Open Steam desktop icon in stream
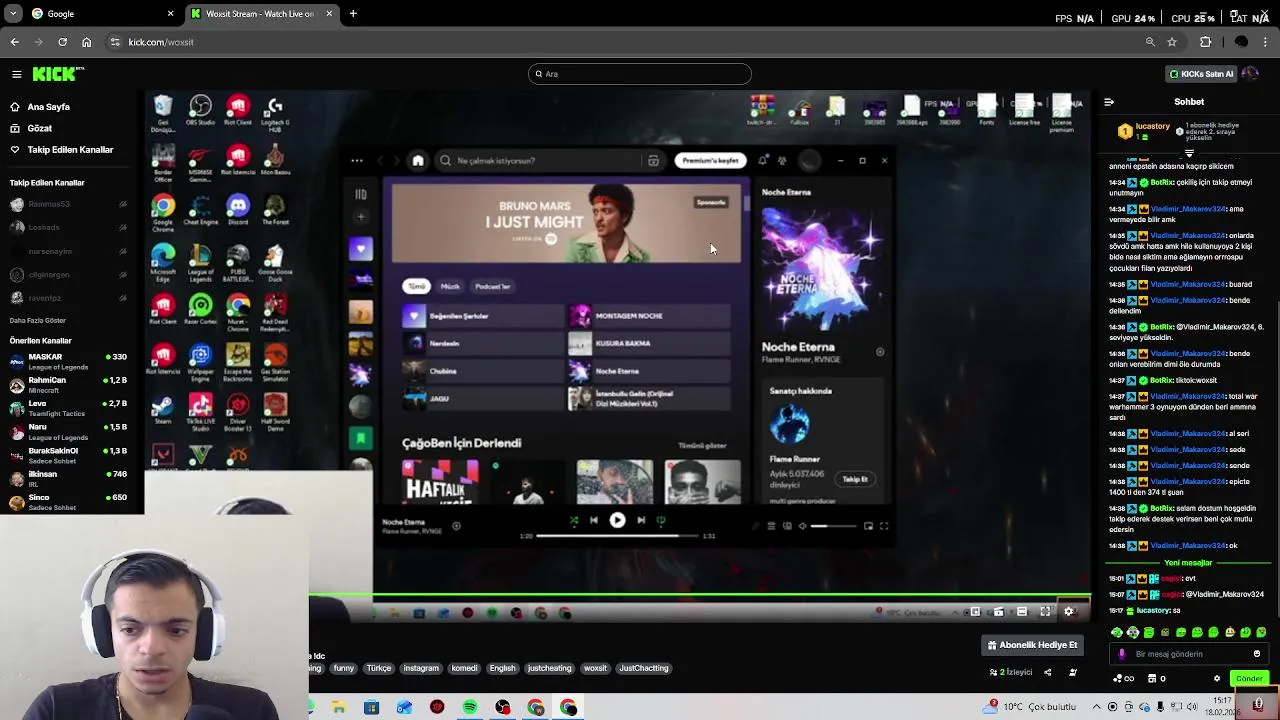Image resolution: width=1280 pixels, height=720 pixels. [163, 410]
